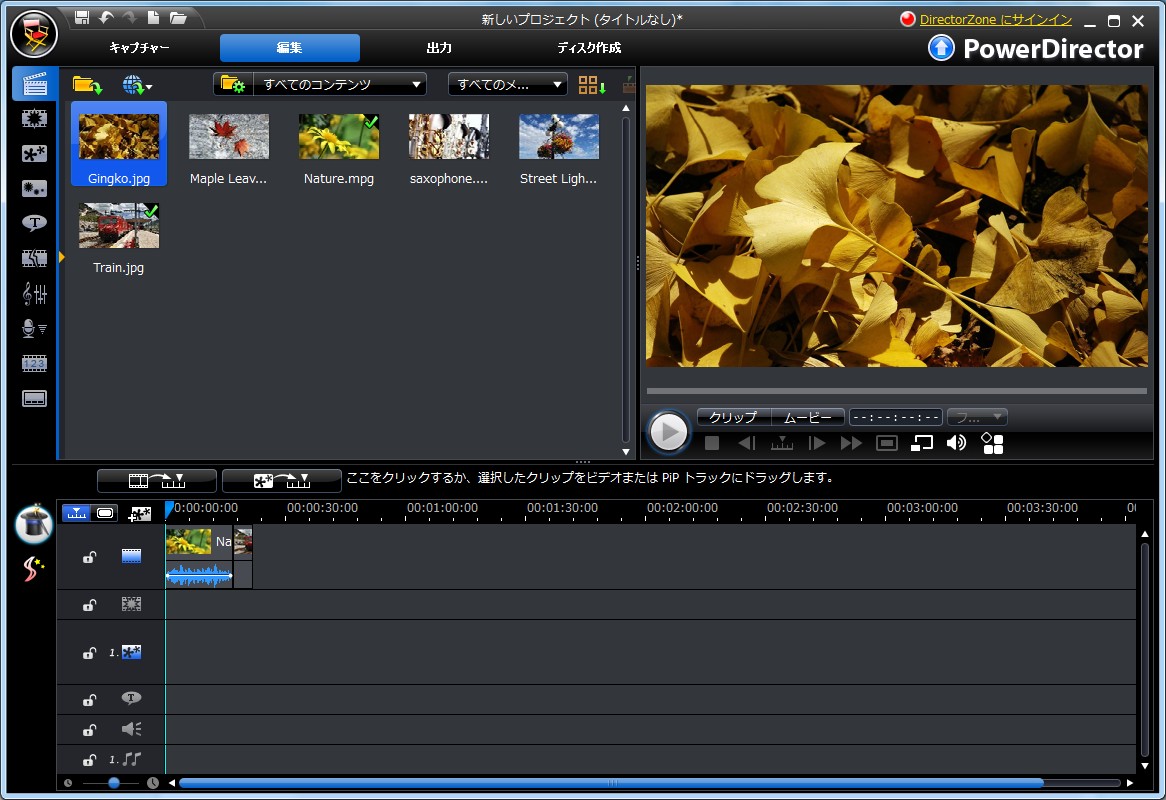Select the Gingko.jpg thumbnail
The height and width of the screenshot is (800, 1166).
click(119, 144)
